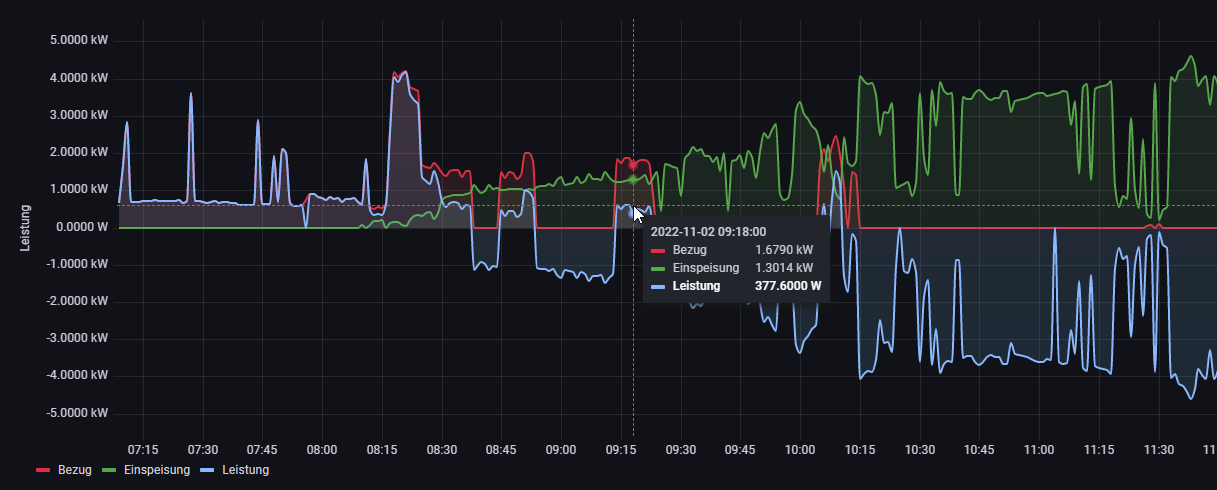Click the -5.0000 kW y-axis label

(76, 413)
